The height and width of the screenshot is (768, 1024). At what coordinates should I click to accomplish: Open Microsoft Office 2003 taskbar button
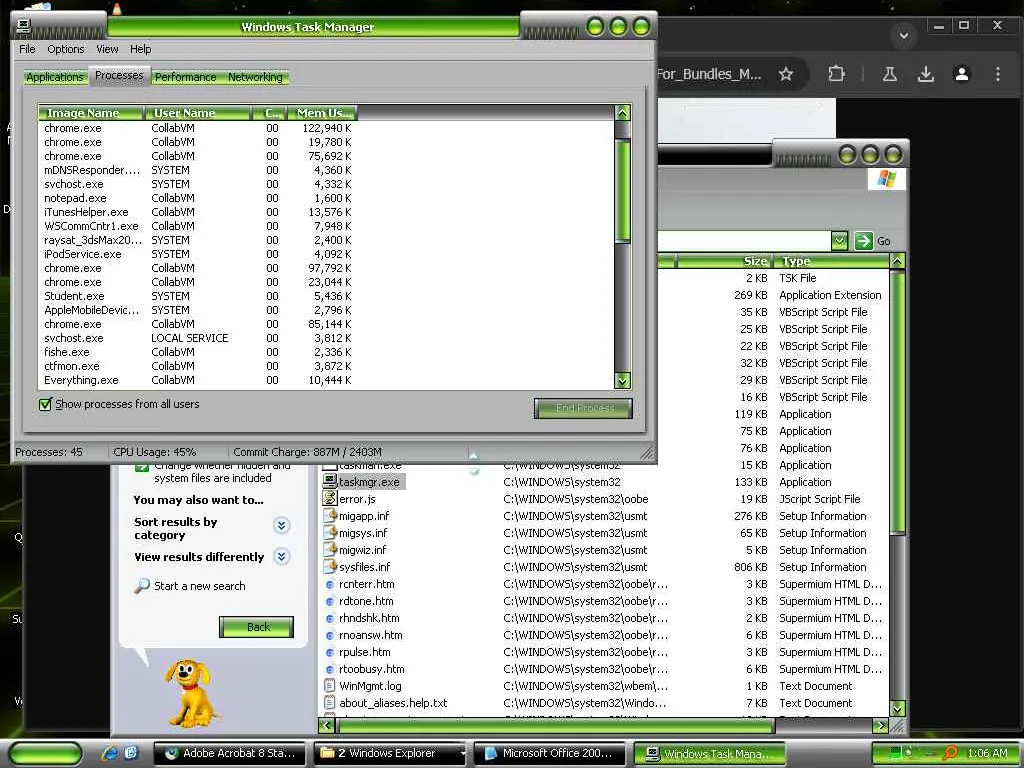(549, 753)
